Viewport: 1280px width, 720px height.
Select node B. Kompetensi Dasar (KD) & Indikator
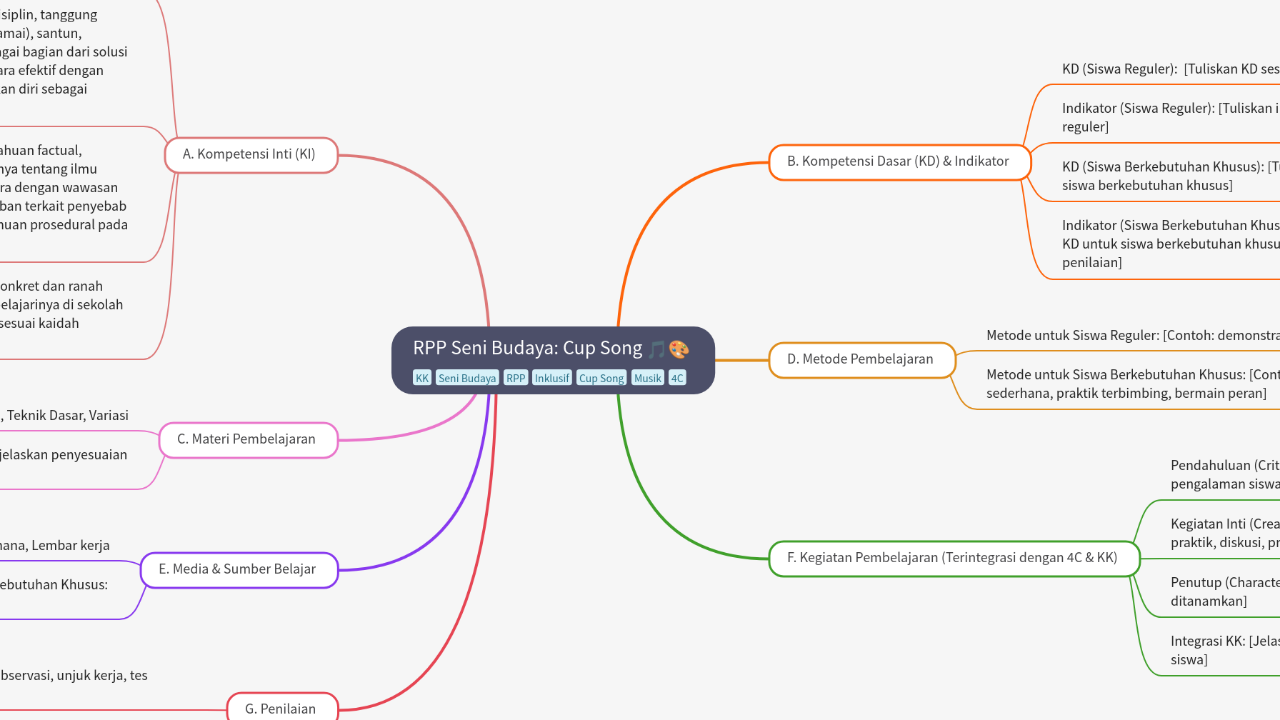(x=900, y=162)
